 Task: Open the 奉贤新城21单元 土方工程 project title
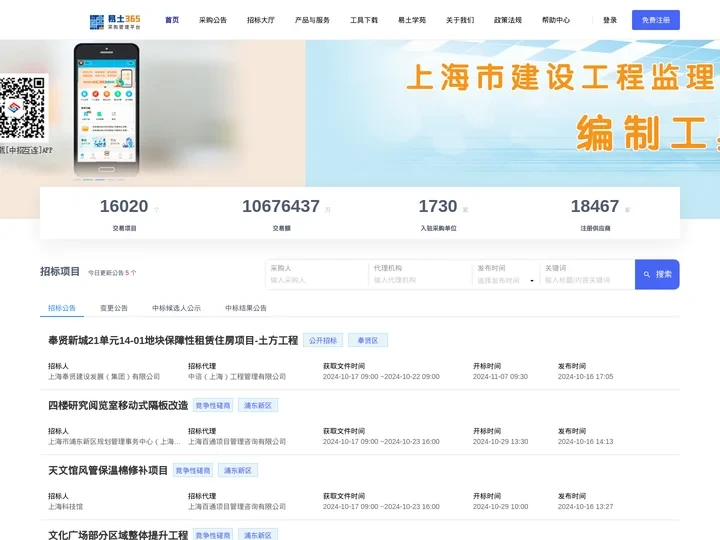173,340
